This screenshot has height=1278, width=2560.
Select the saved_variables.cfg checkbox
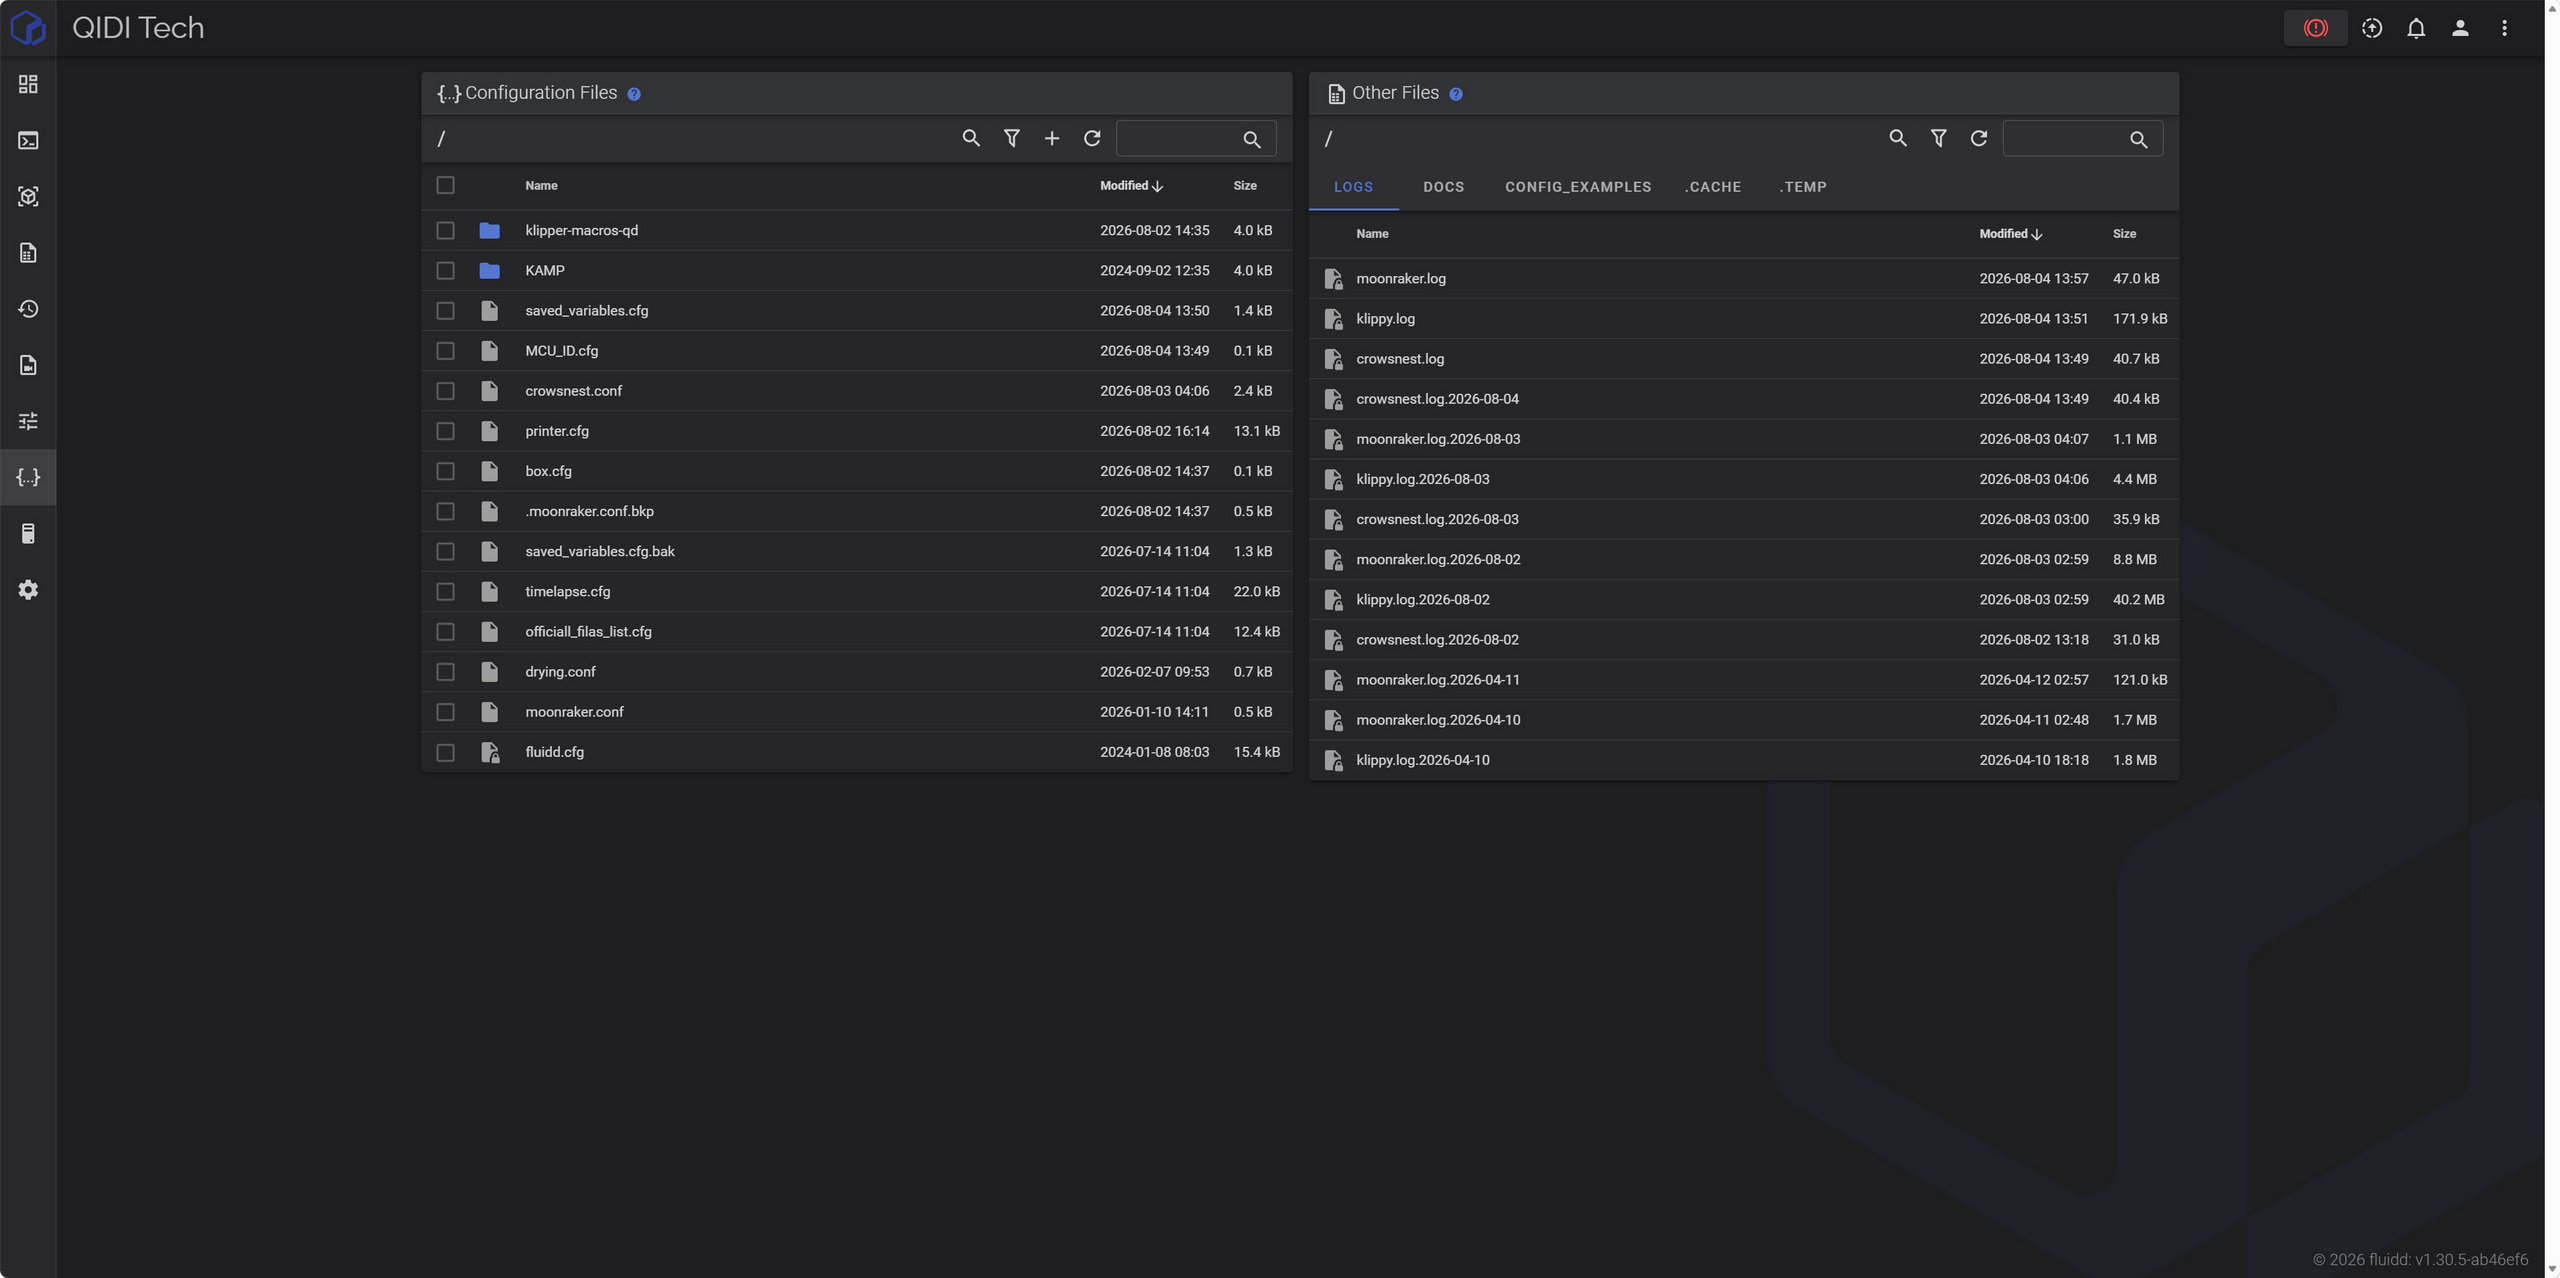[445, 311]
